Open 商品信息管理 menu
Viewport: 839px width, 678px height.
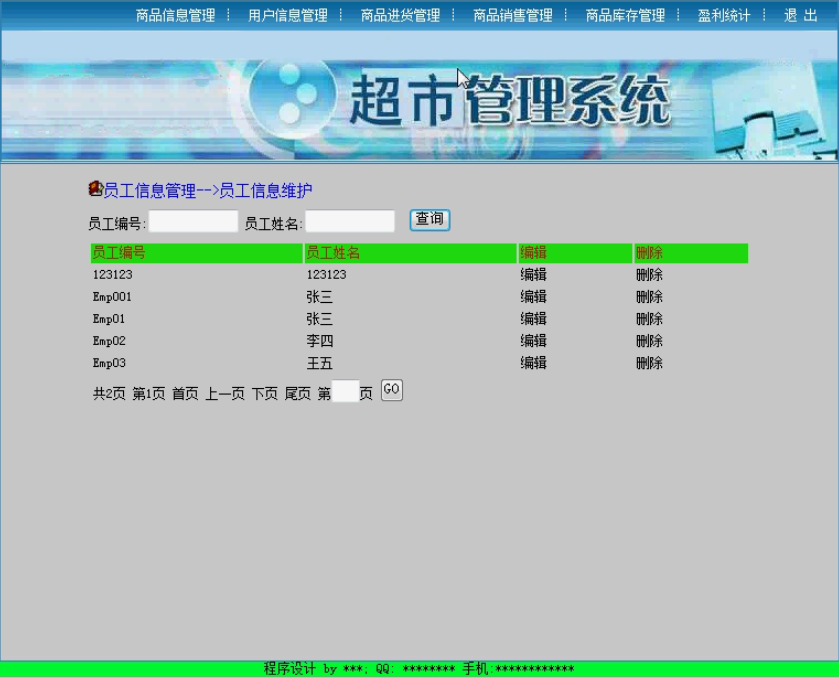tap(176, 15)
